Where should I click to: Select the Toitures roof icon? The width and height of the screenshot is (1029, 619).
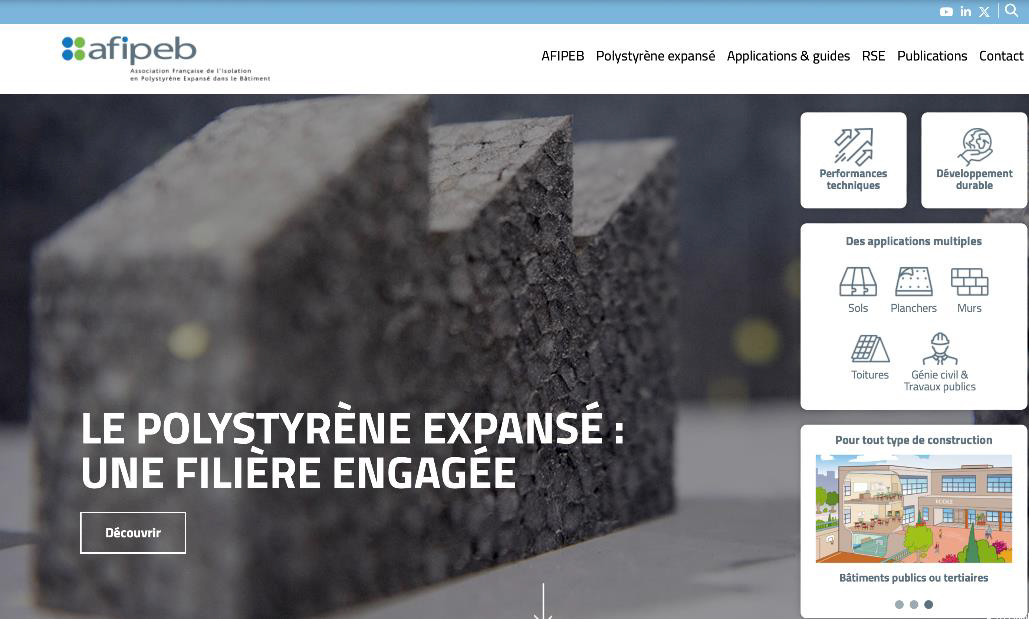870,349
